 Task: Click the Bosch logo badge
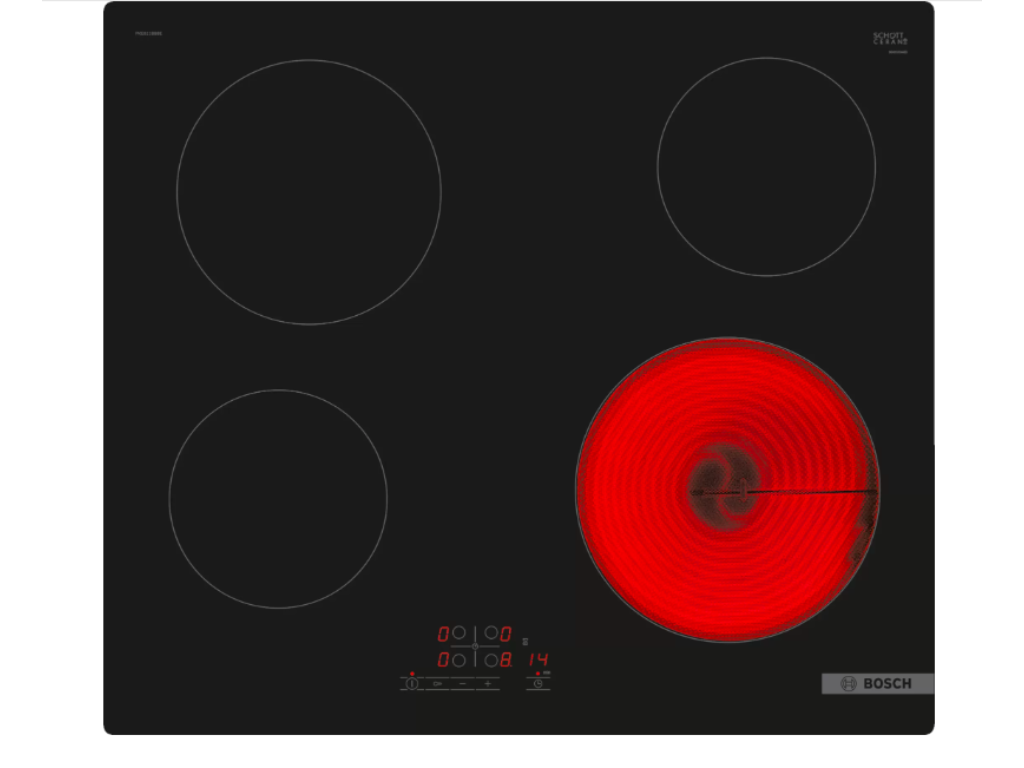click(877, 684)
